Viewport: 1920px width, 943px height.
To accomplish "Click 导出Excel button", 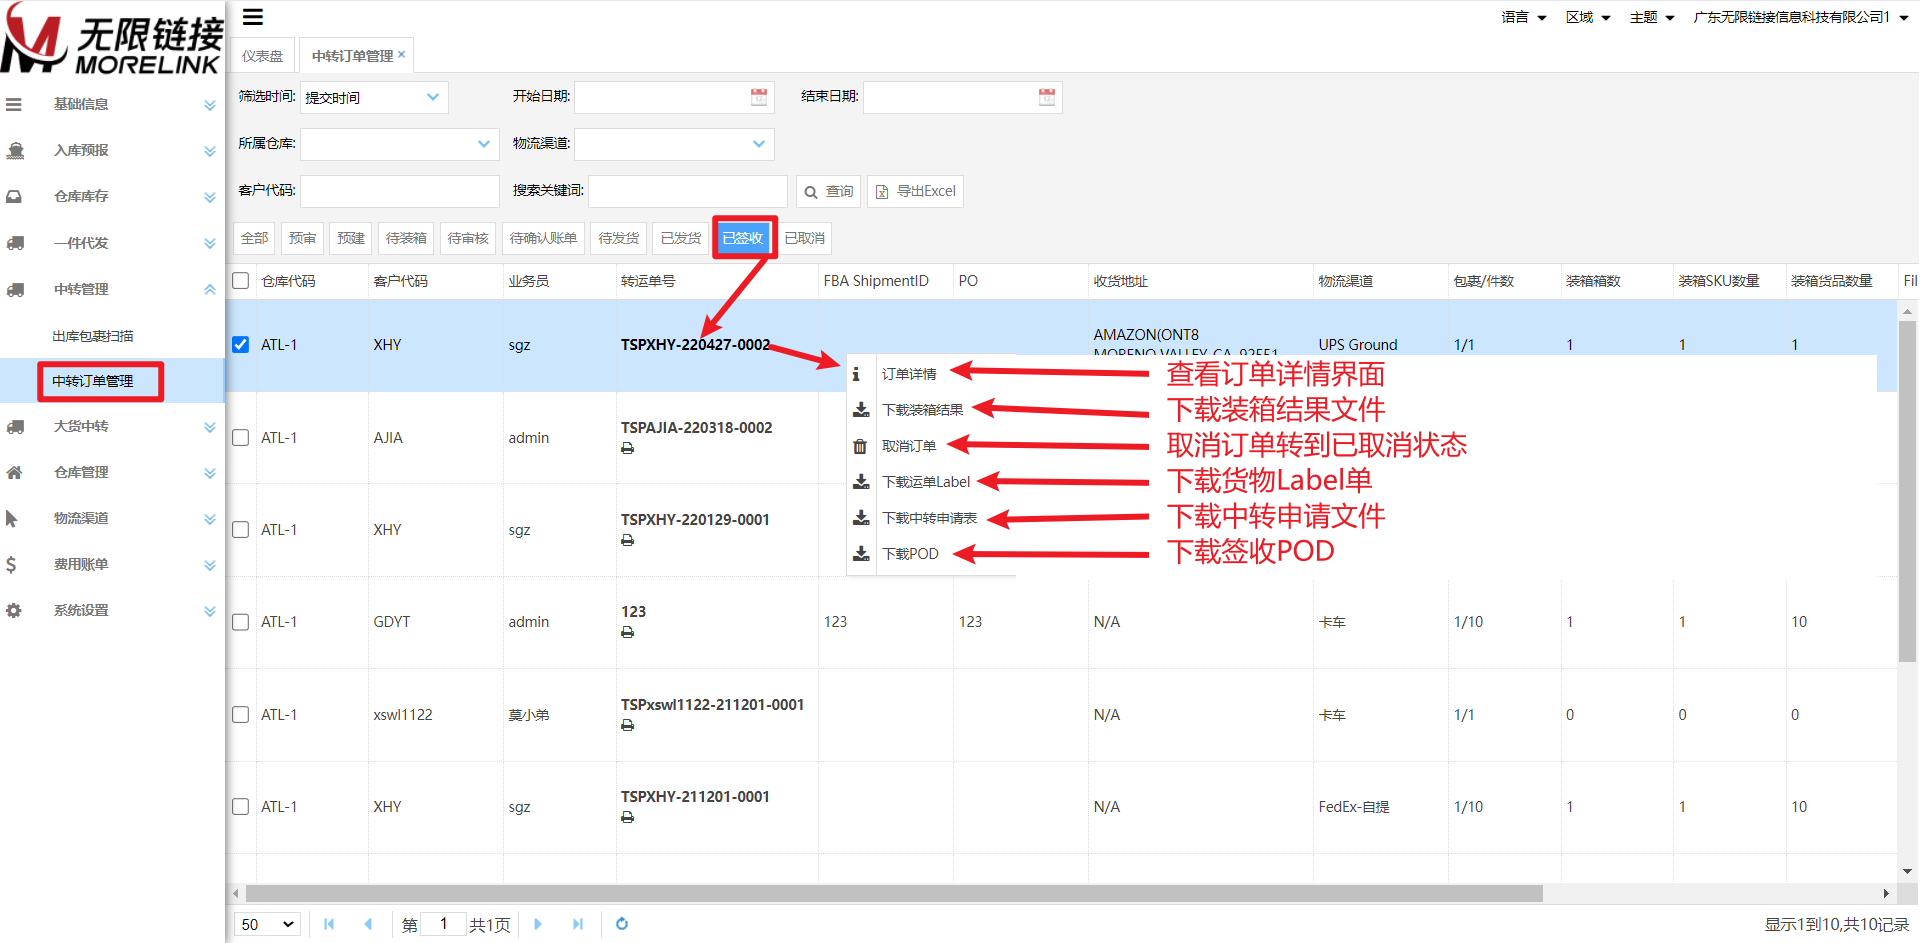I will coord(915,191).
